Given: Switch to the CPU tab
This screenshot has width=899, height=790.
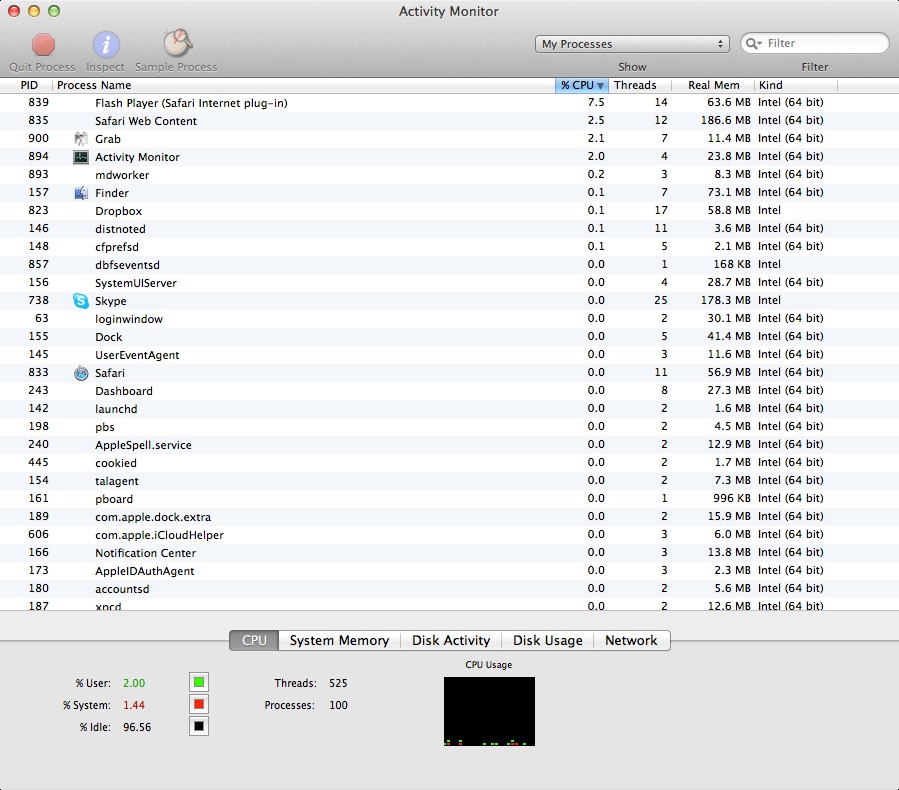Looking at the screenshot, I should pyautogui.click(x=254, y=640).
